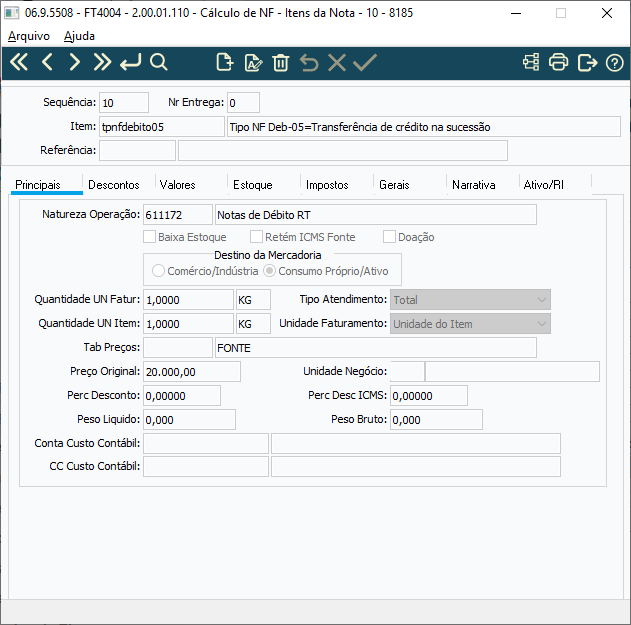Screen dimensions: 631x625
Task: Minimize the Cálculo de NF window
Action: click(x=516, y=13)
